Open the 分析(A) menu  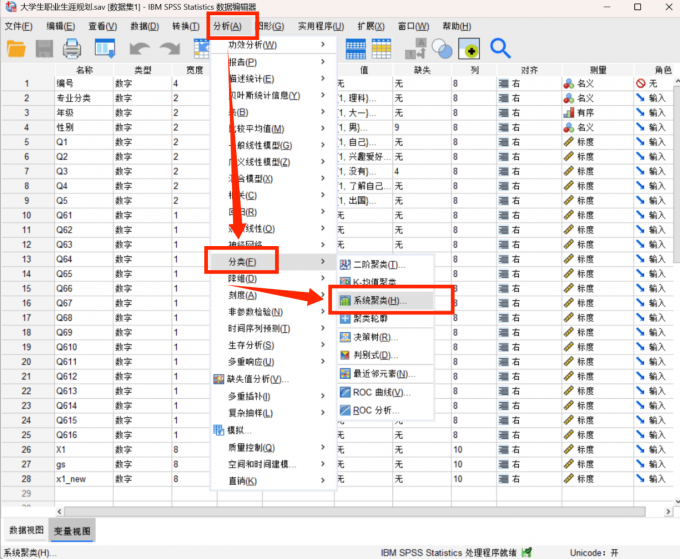point(227,26)
